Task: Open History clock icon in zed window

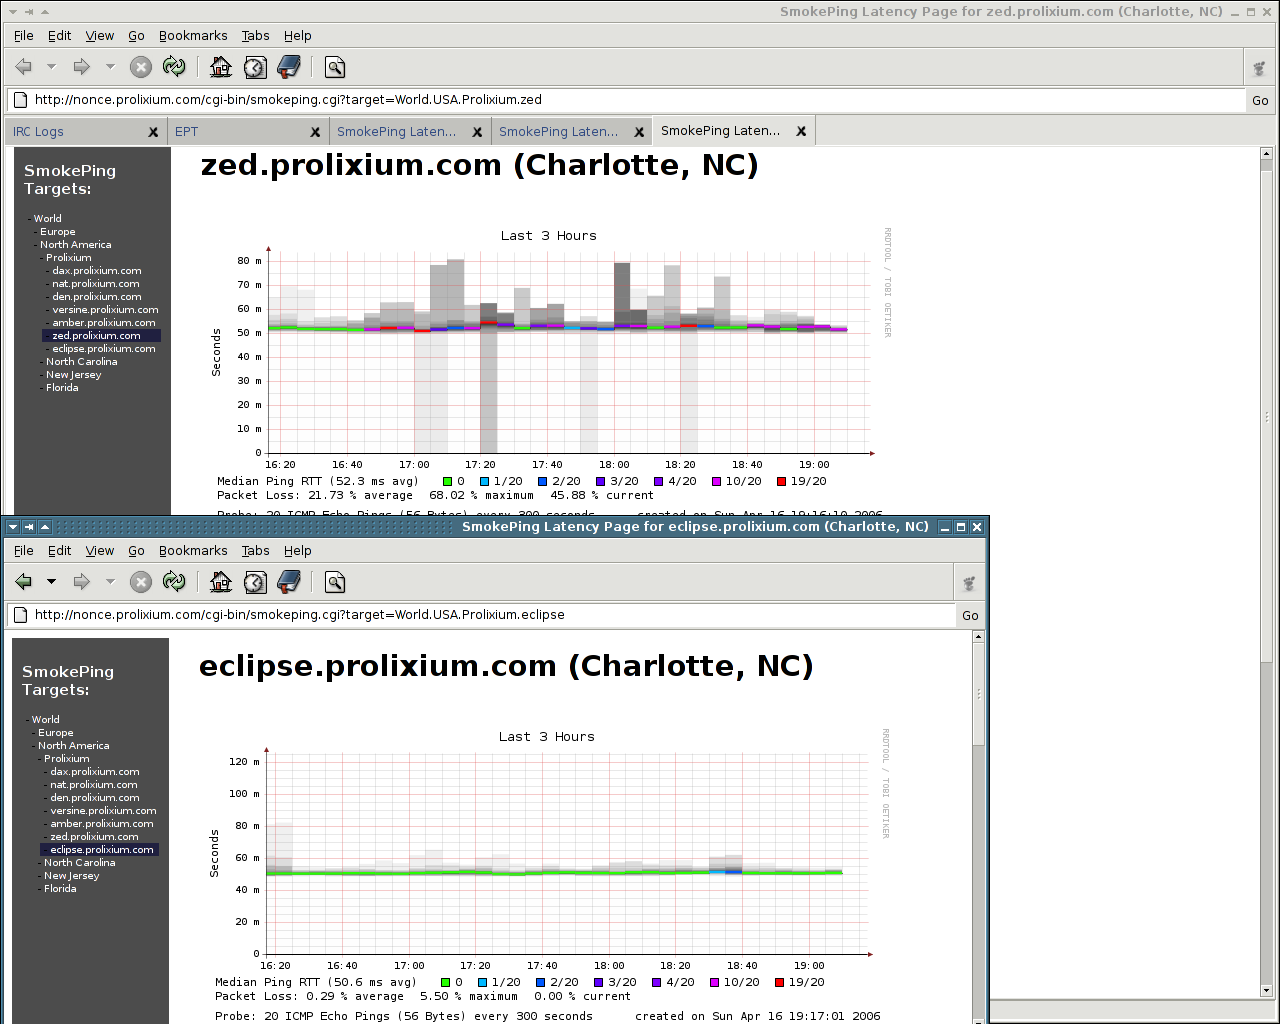Action: [255, 67]
